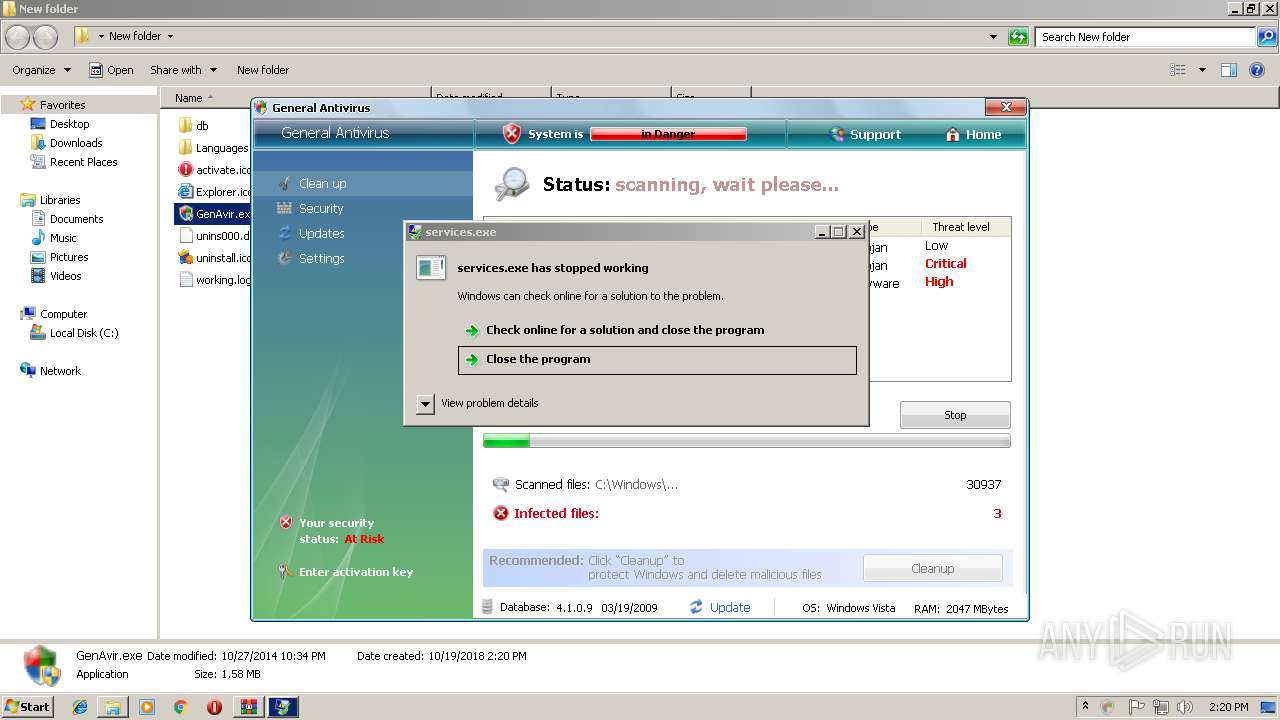Click the red shield System status icon

(x=512, y=134)
